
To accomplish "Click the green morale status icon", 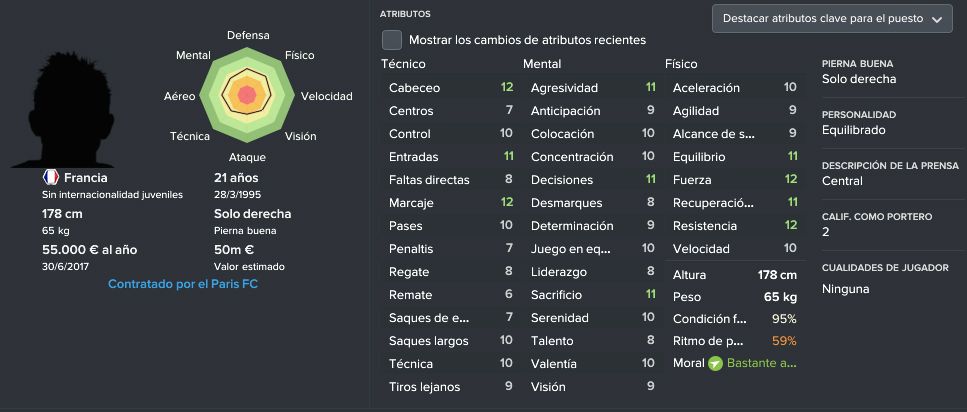I will click(x=714, y=363).
